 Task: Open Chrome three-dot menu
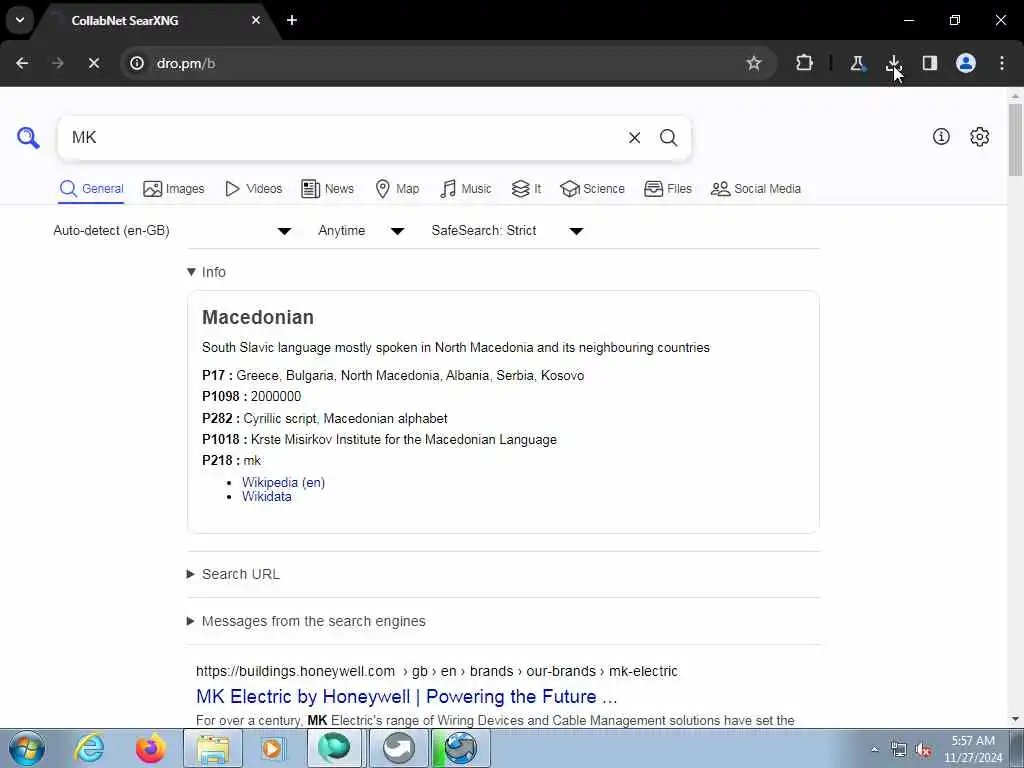1002,63
